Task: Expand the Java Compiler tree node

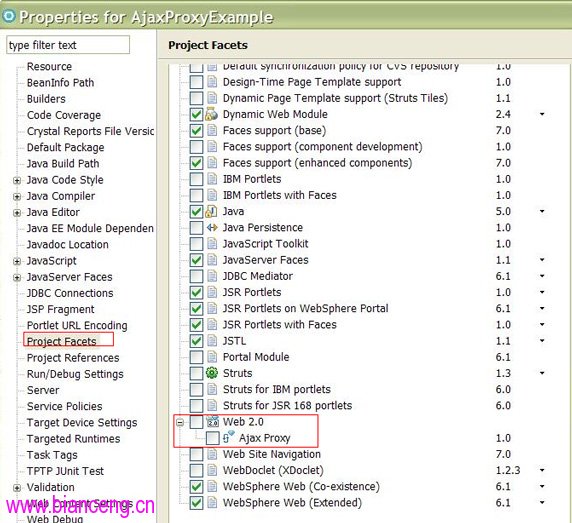Action: coord(17,197)
